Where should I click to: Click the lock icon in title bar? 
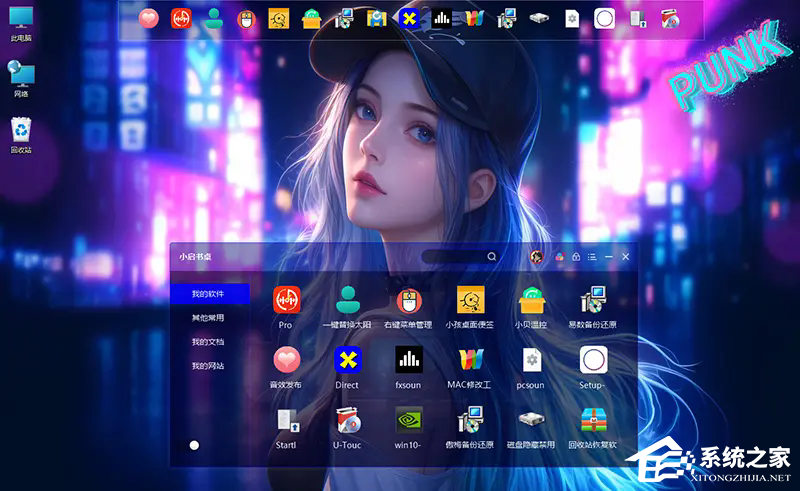tap(576, 257)
